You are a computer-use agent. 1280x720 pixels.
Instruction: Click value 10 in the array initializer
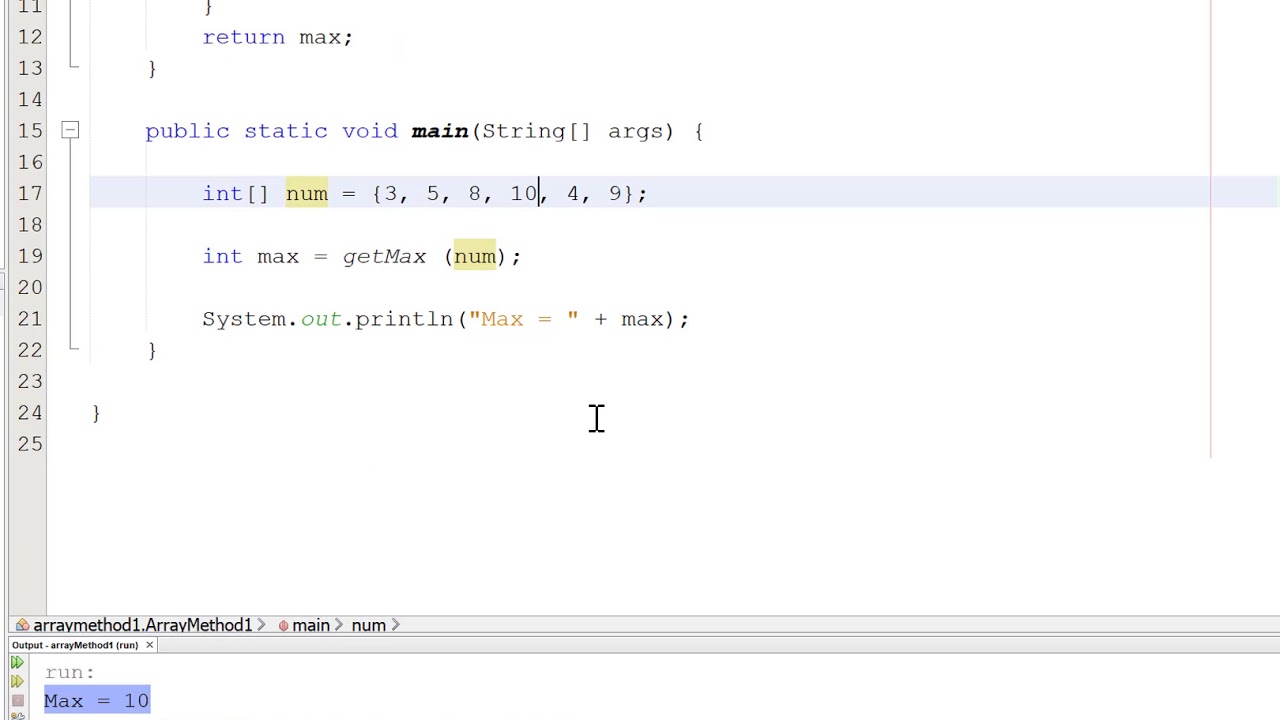tap(524, 193)
